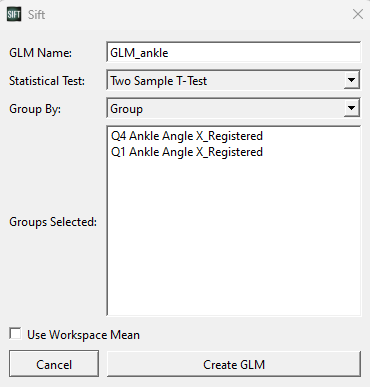This screenshot has height=387, width=370.
Task: Open the Group By combo box showing Group
Action: pyautogui.click(x=233, y=108)
